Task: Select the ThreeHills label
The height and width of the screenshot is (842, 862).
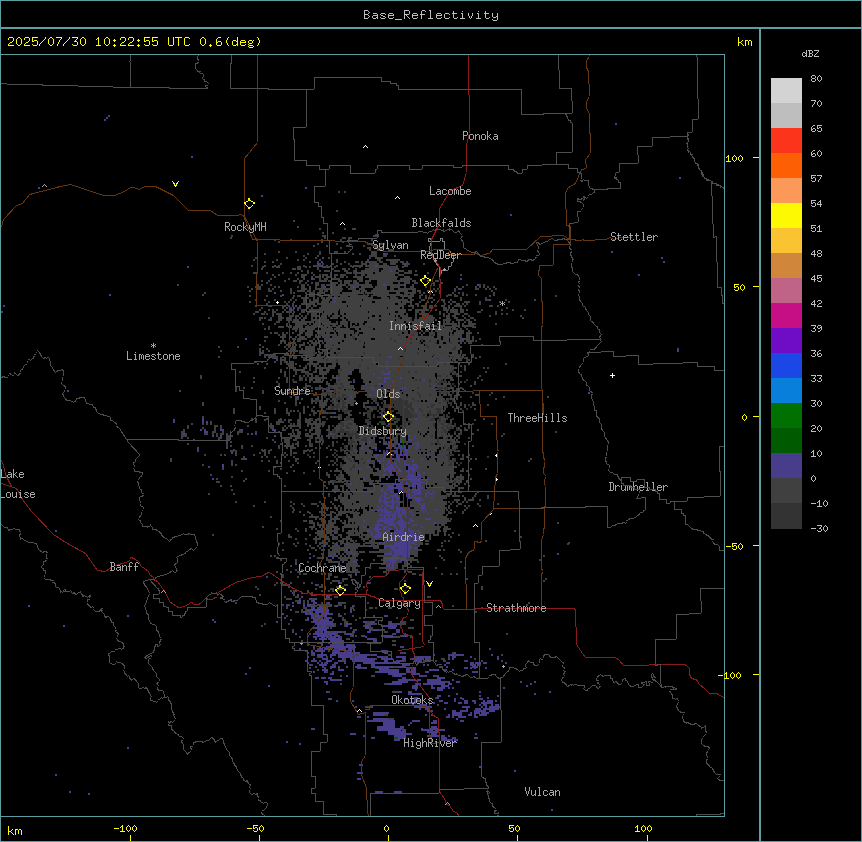Action: 537,418
